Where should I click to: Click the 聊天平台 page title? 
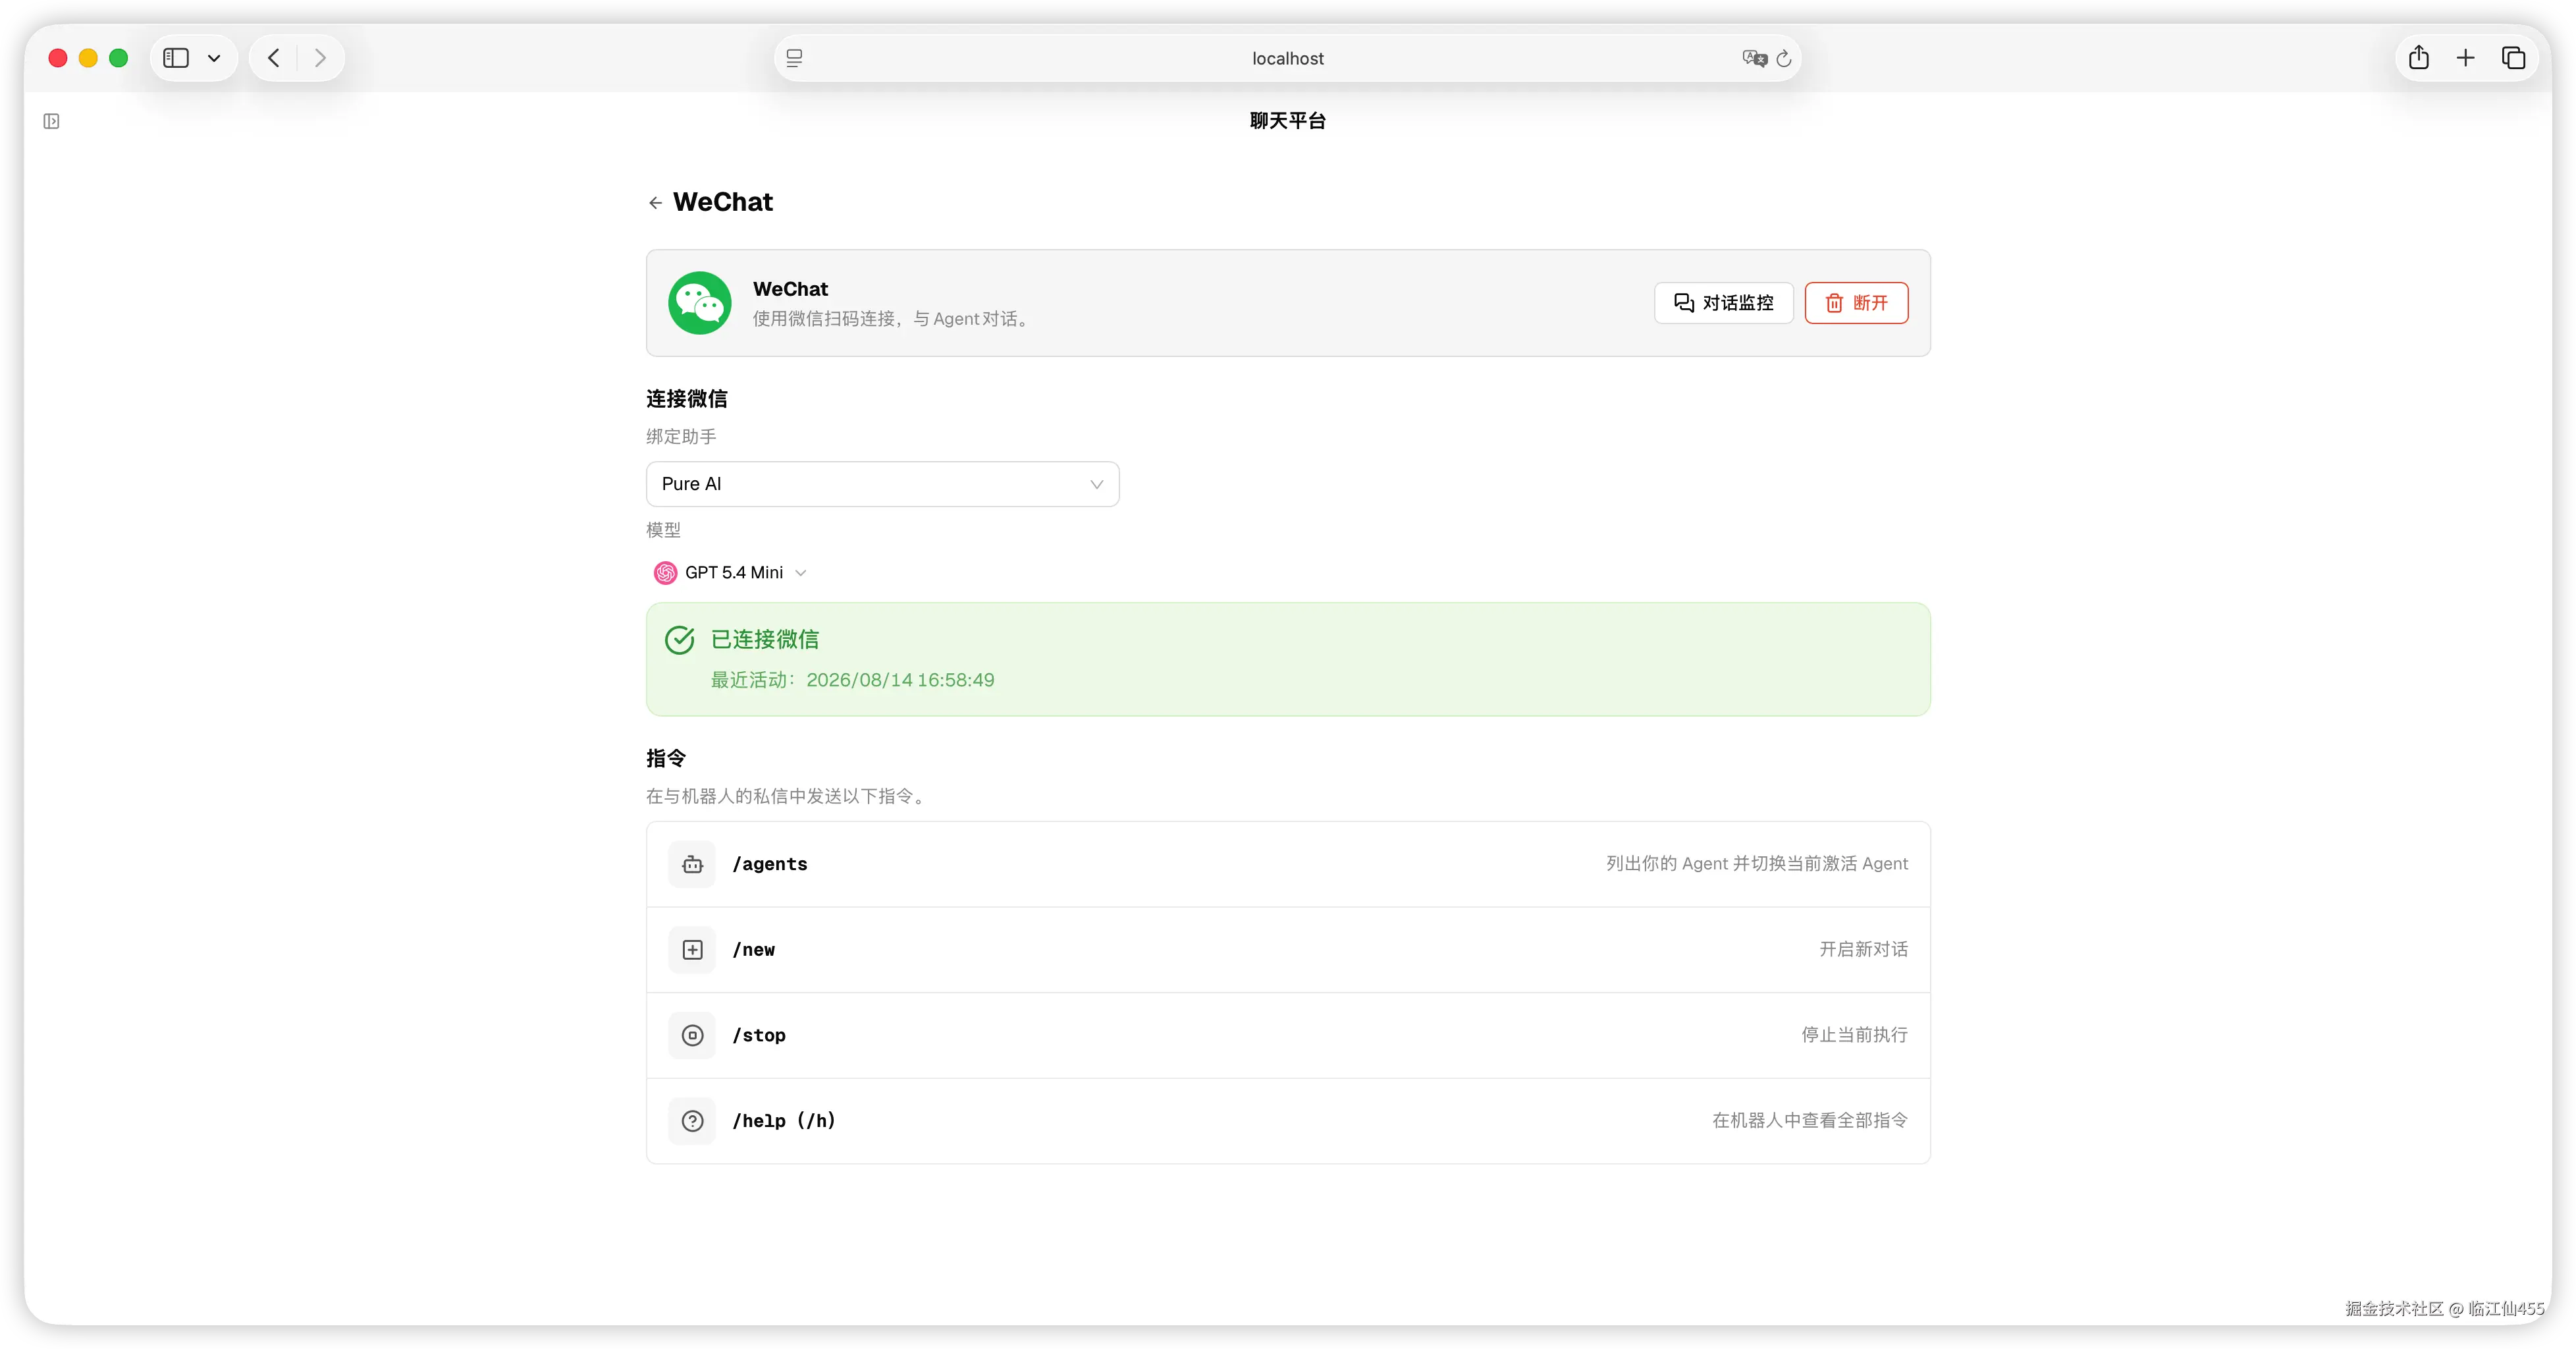[1288, 121]
